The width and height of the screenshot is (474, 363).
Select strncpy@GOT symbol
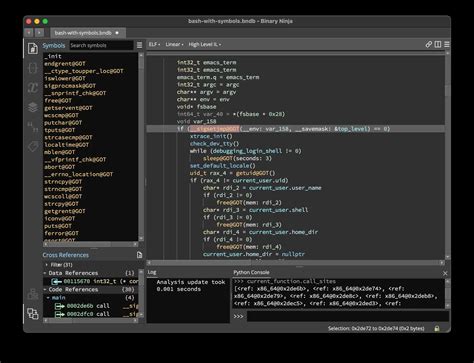pos(63,182)
